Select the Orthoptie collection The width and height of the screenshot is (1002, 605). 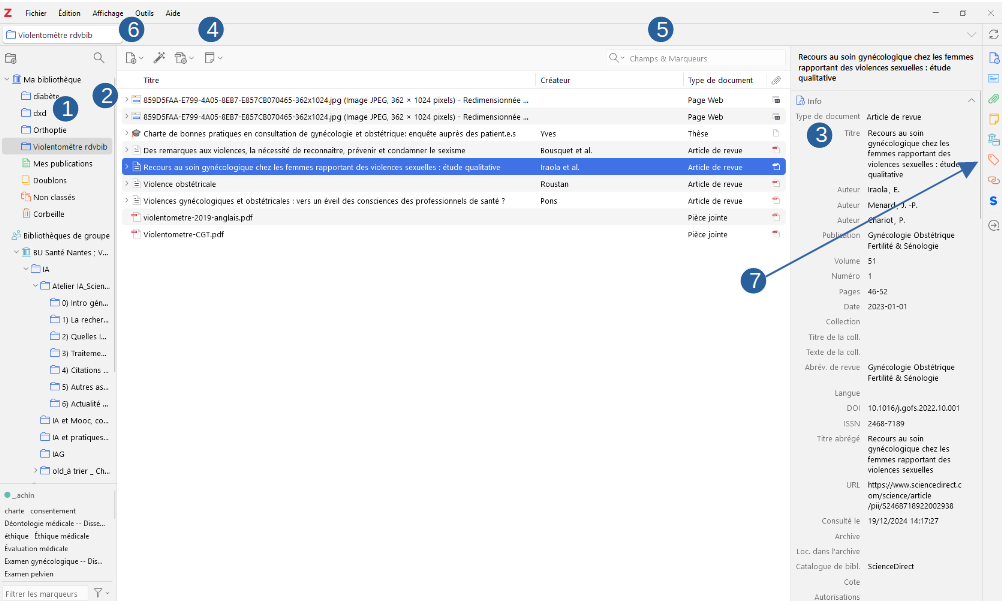49,129
